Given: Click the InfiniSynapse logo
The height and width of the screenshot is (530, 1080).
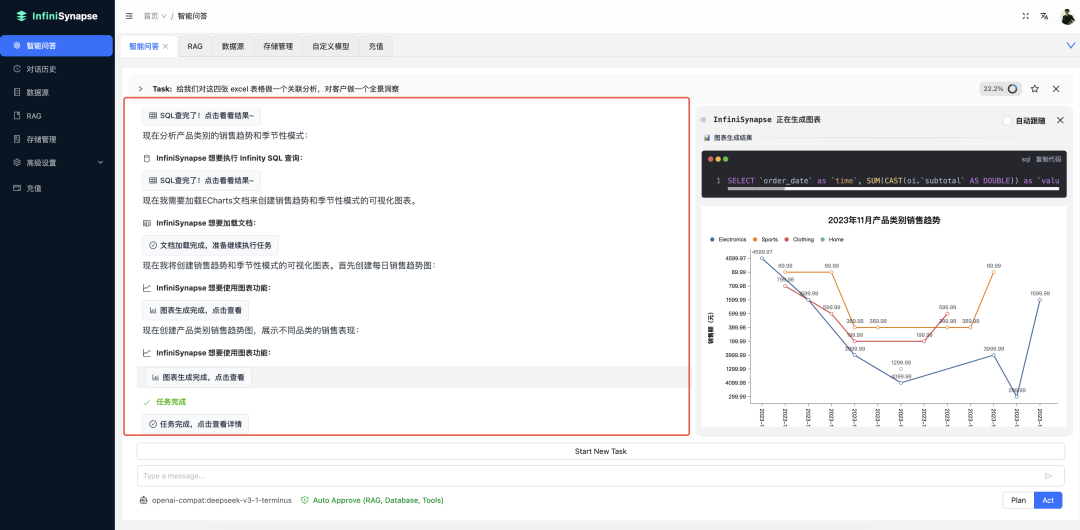Looking at the screenshot, I should point(56,16).
